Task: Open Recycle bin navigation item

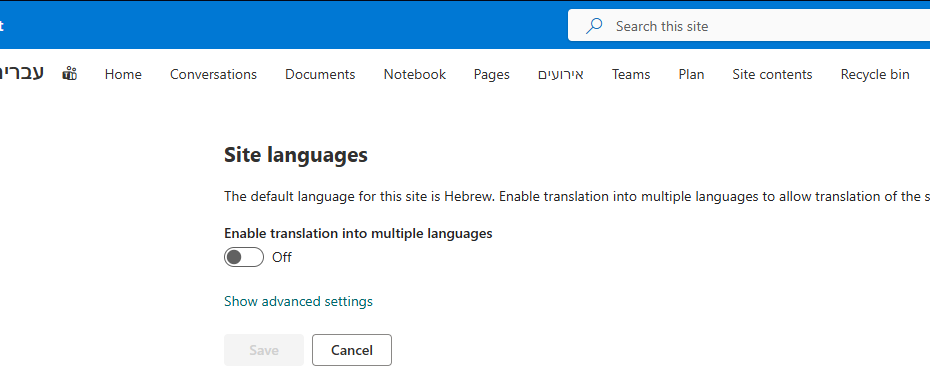Action: pos(875,74)
